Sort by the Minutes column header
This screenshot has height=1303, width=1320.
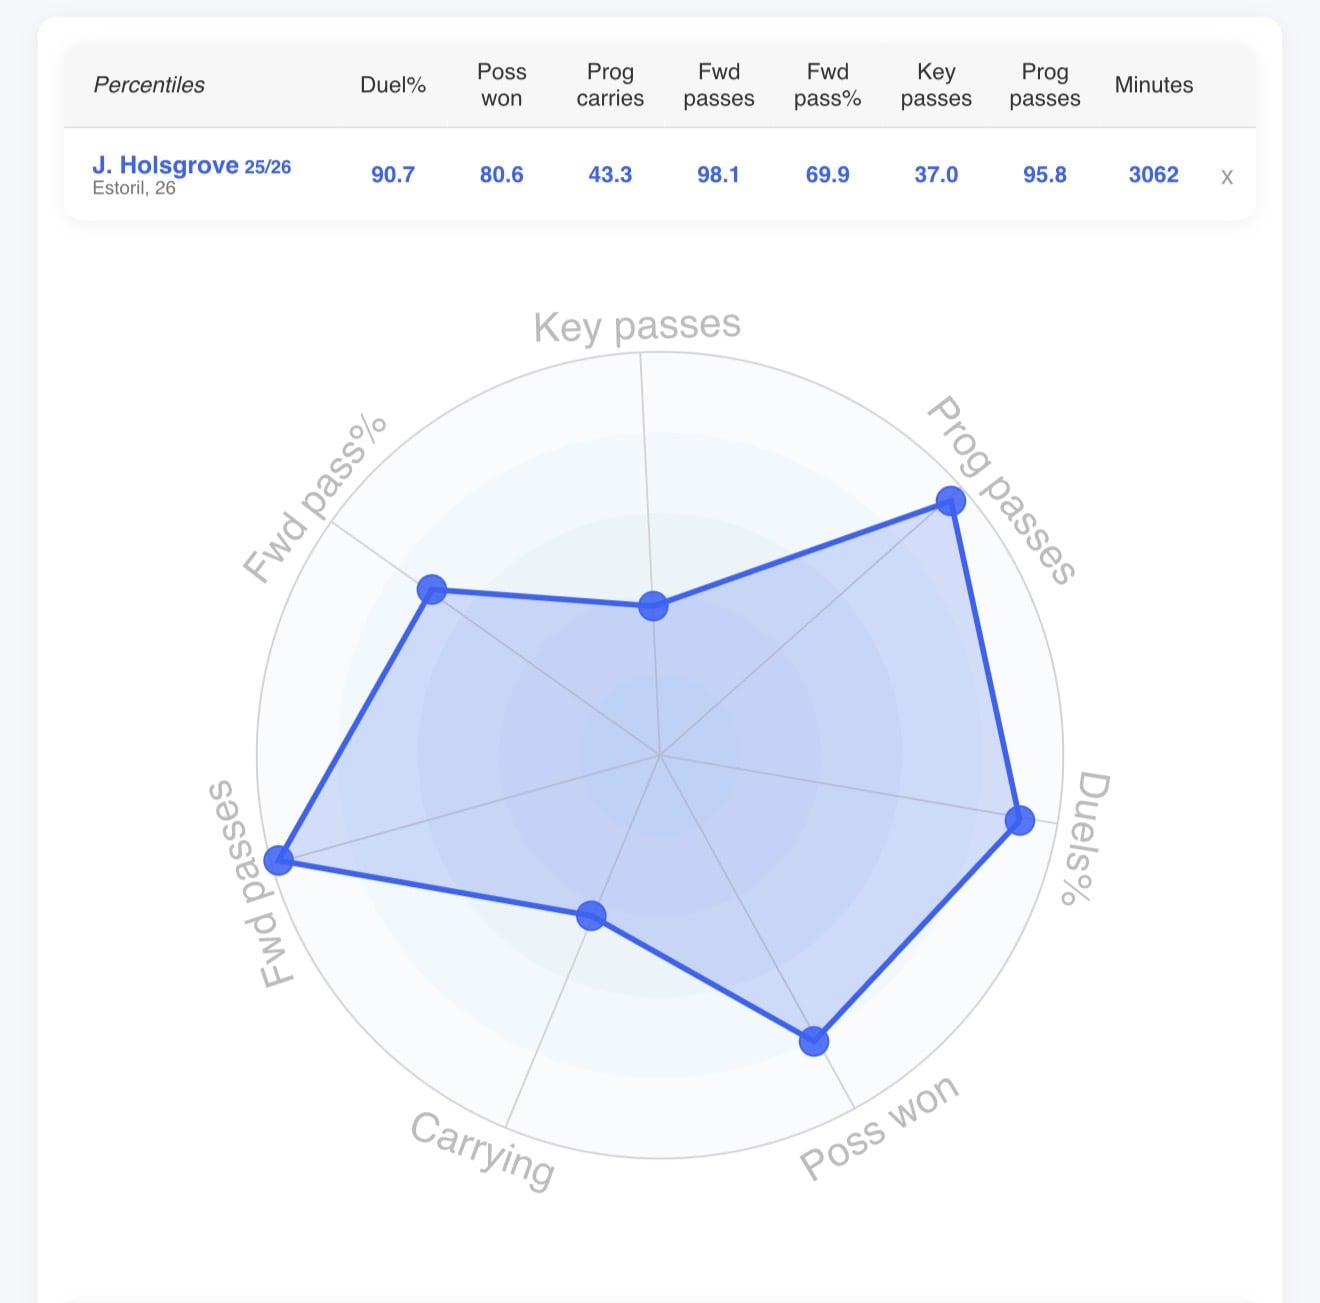pyautogui.click(x=1154, y=85)
